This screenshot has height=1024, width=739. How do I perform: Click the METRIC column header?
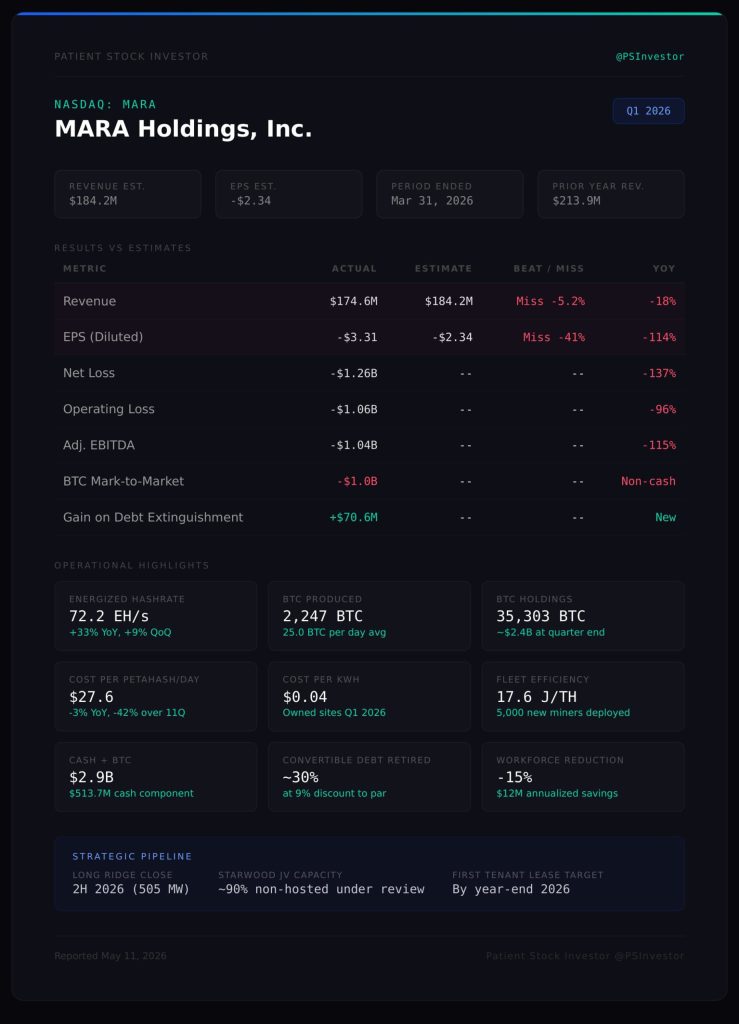pyautogui.click(x=85, y=268)
